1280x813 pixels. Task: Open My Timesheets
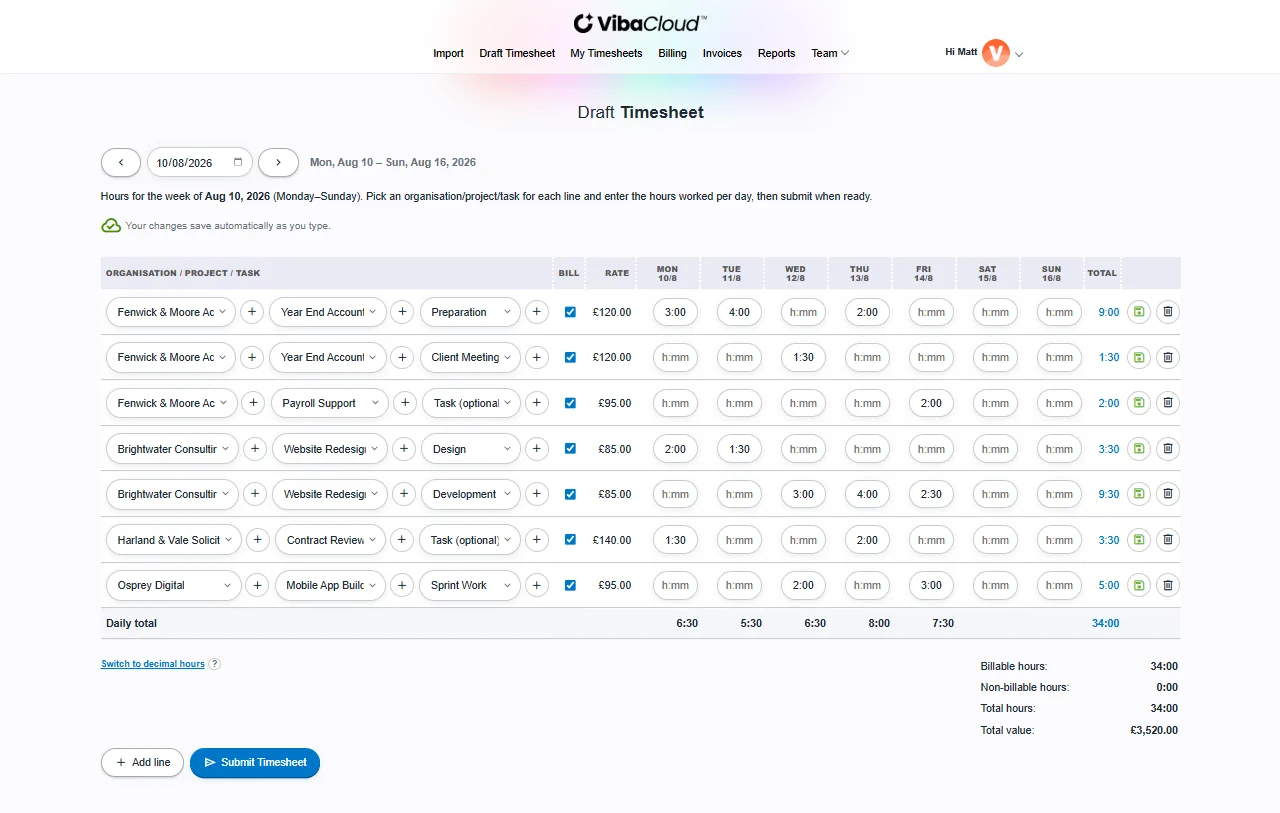pyautogui.click(x=606, y=53)
